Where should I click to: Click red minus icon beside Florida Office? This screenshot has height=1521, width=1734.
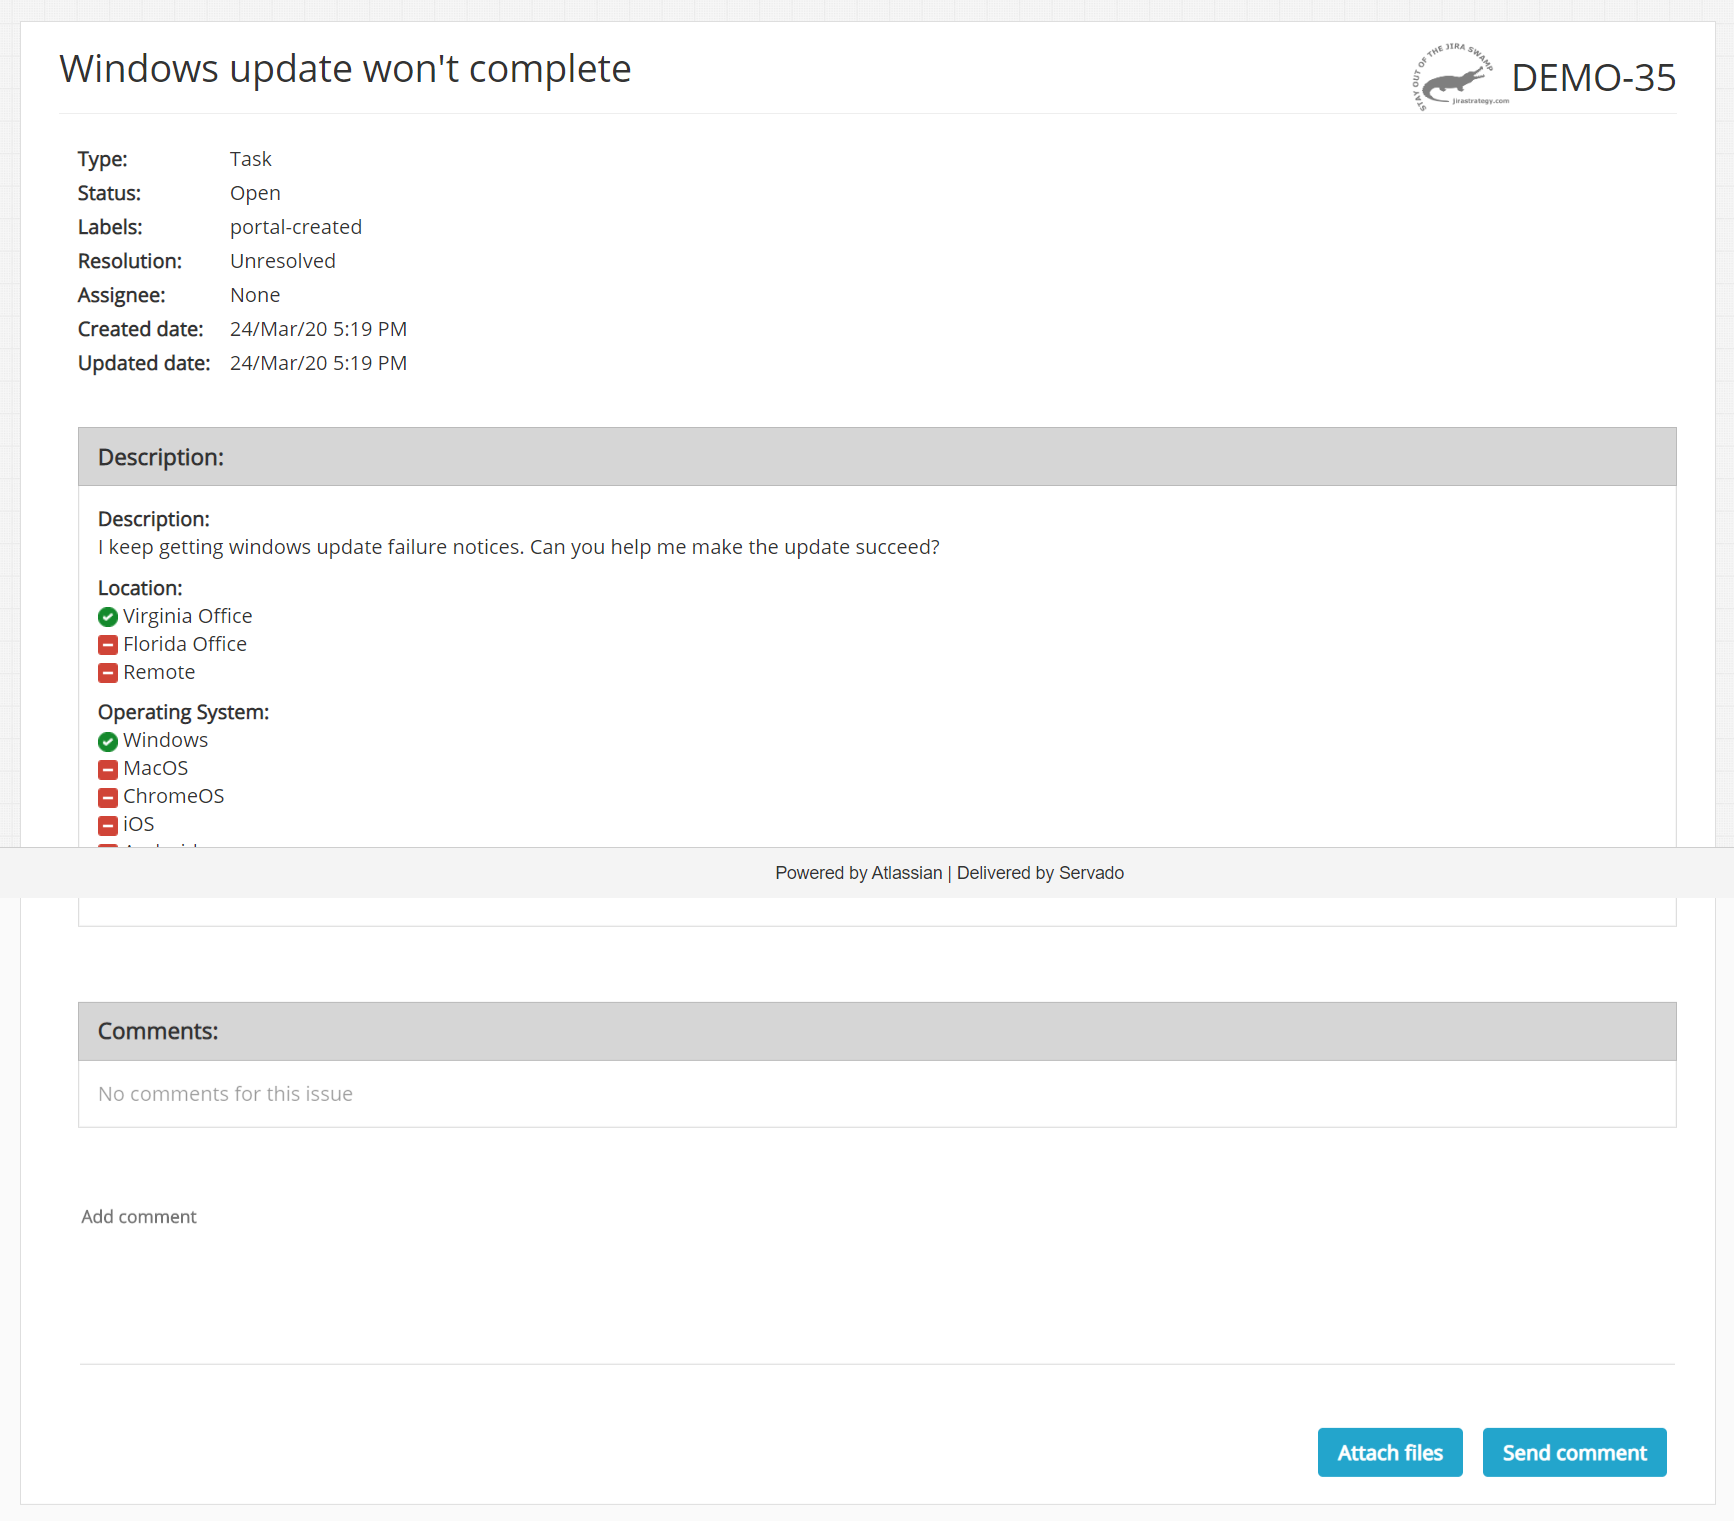108,645
